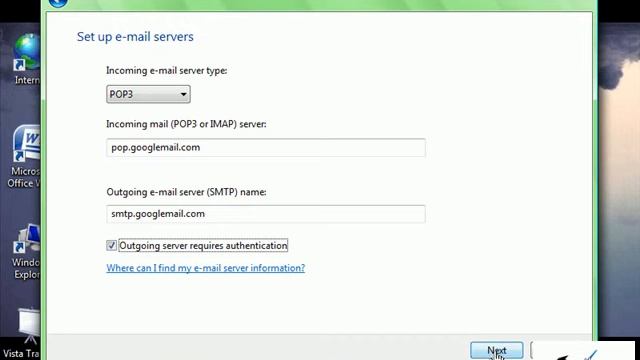The height and width of the screenshot is (360, 640).
Task: Toggle Outgoing server requires authentication checkbox
Action: point(111,245)
